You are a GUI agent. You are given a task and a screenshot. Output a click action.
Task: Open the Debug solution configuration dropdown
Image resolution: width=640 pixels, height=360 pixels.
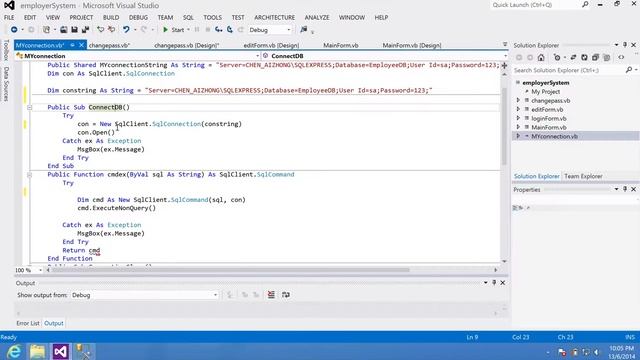point(270,30)
